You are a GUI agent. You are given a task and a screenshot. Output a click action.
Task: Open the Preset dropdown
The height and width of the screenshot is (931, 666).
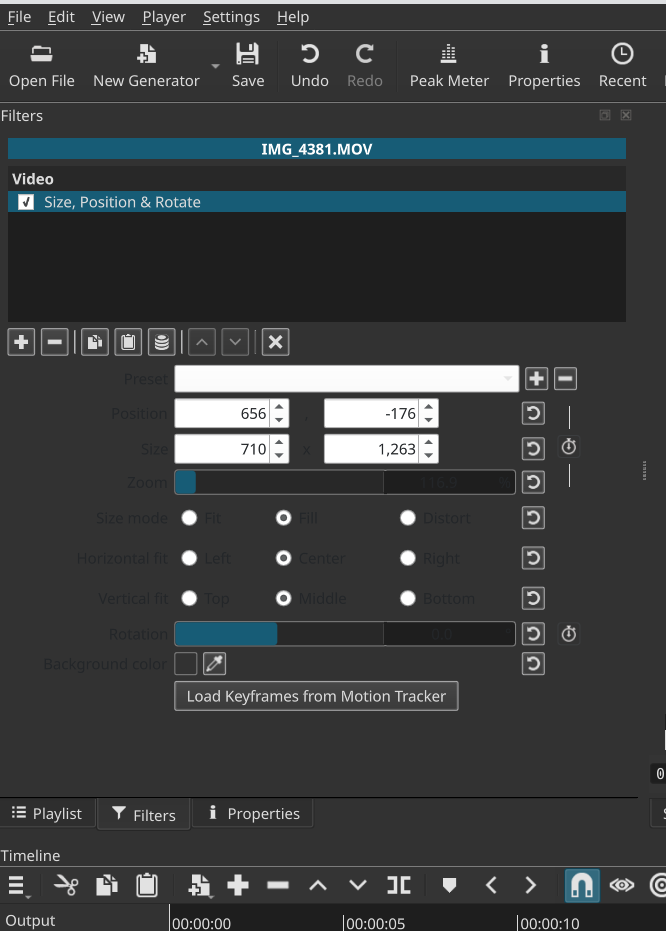tap(346, 379)
